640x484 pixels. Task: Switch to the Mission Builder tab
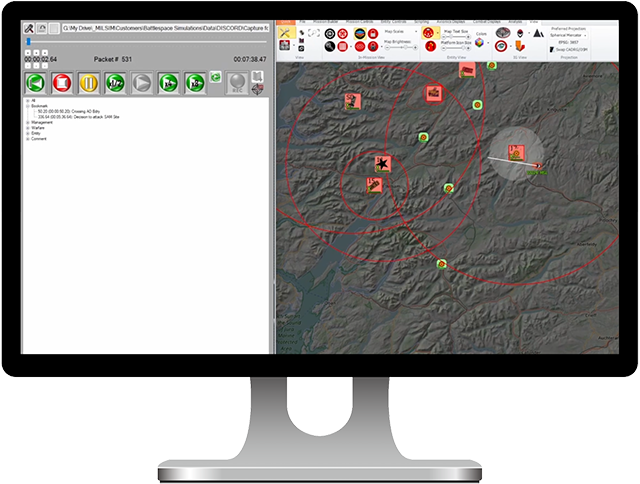coord(325,22)
